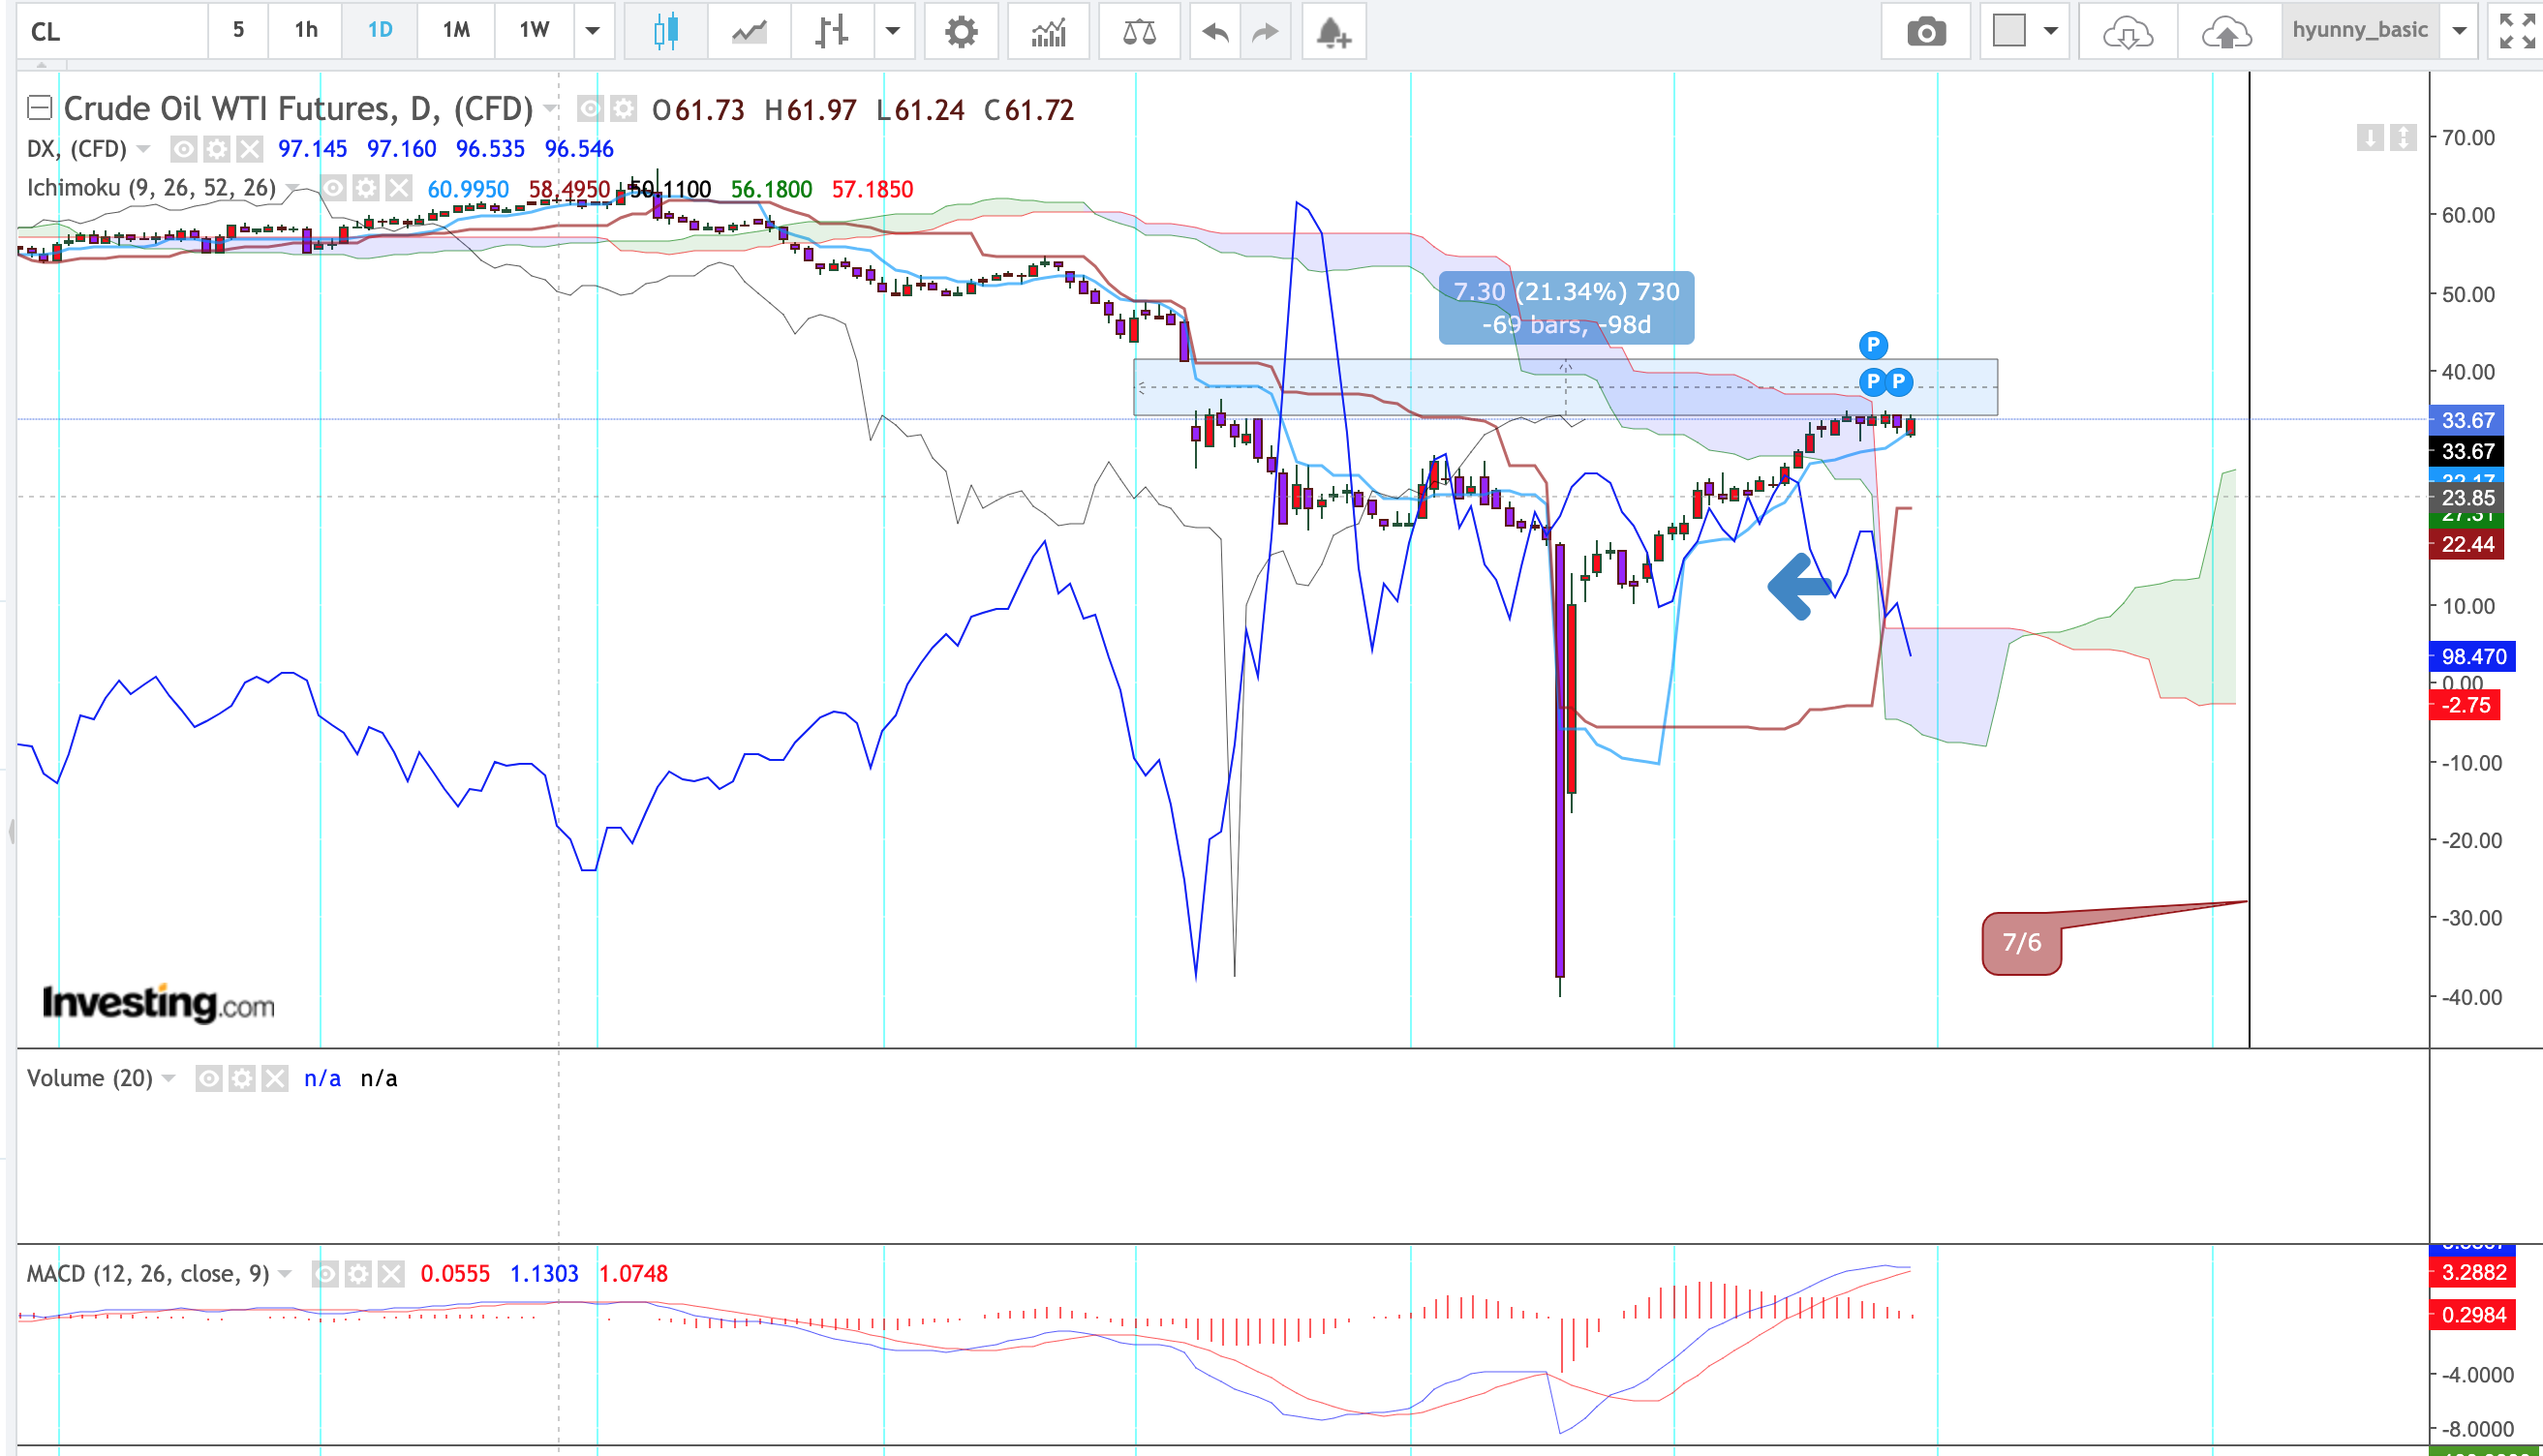Click the add alert bell icon
The height and width of the screenshot is (1456, 2543).
[1333, 31]
